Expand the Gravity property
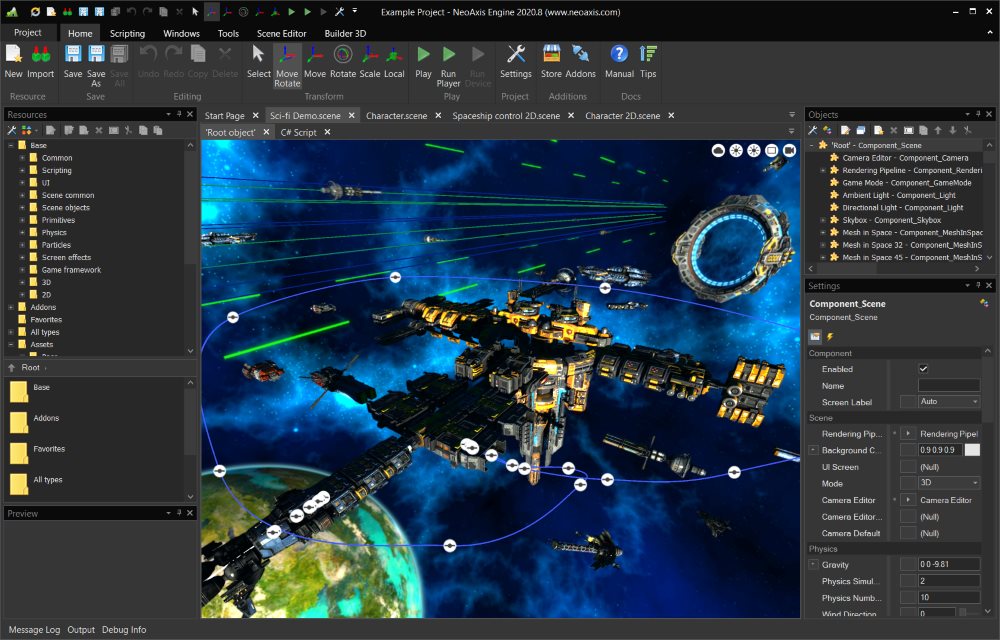This screenshot has width=1000, height=640. 813,564
